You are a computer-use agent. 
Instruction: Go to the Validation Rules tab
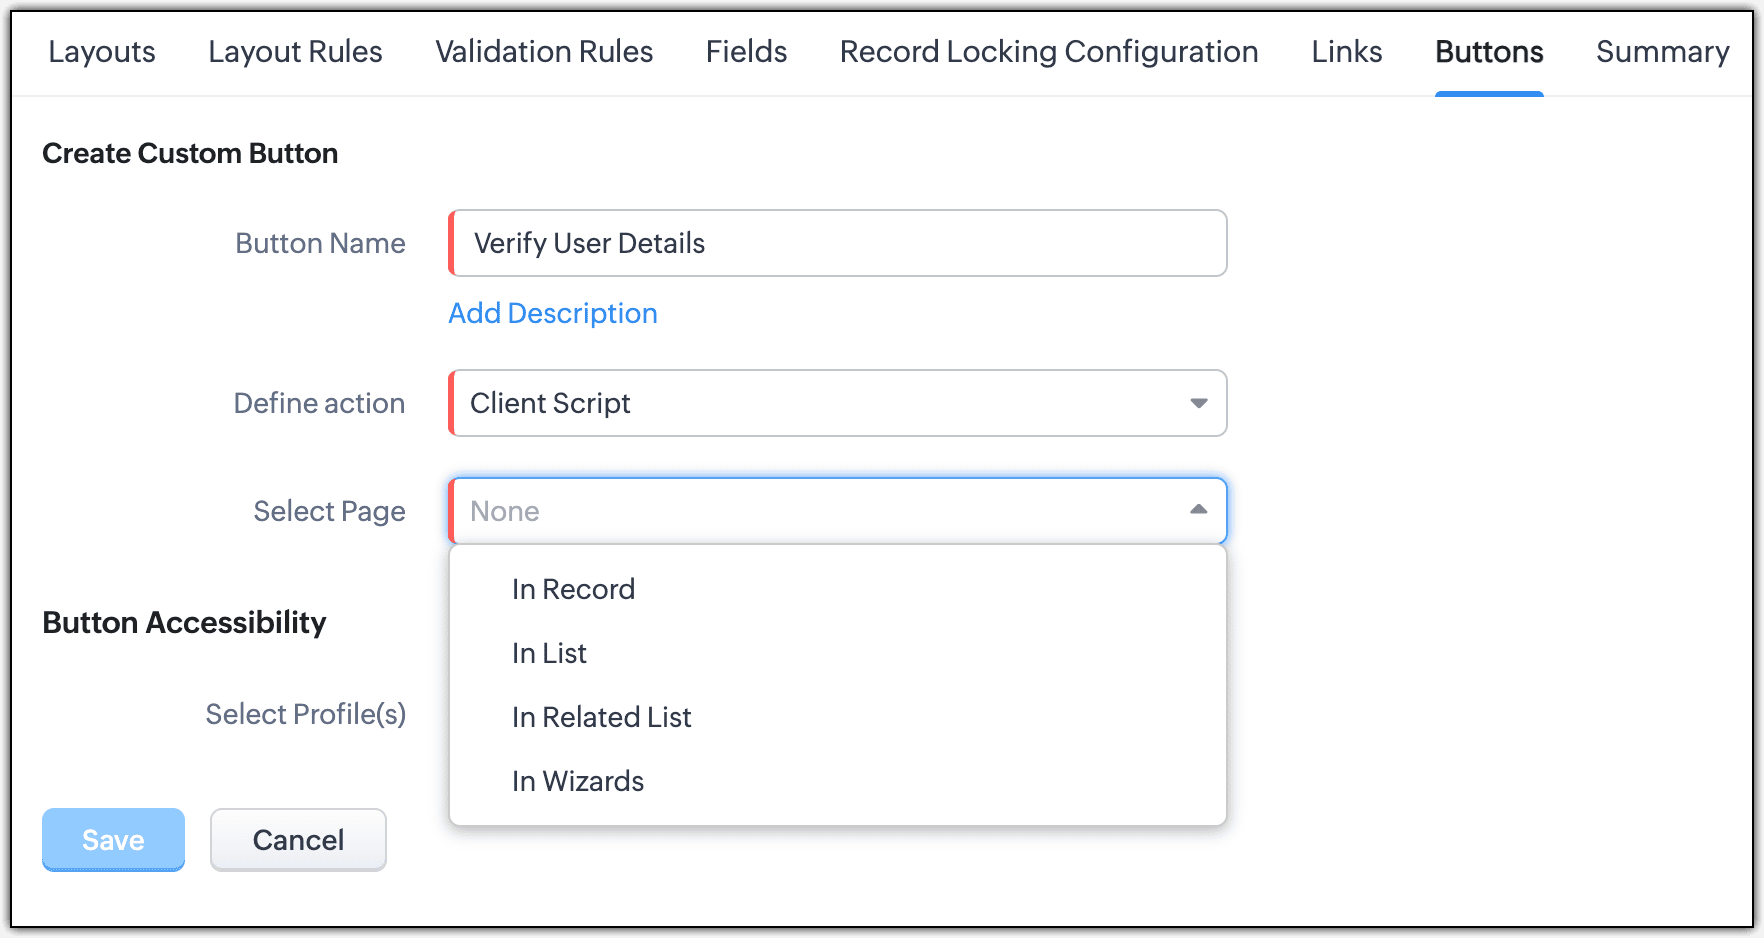(x=544, y=52)
